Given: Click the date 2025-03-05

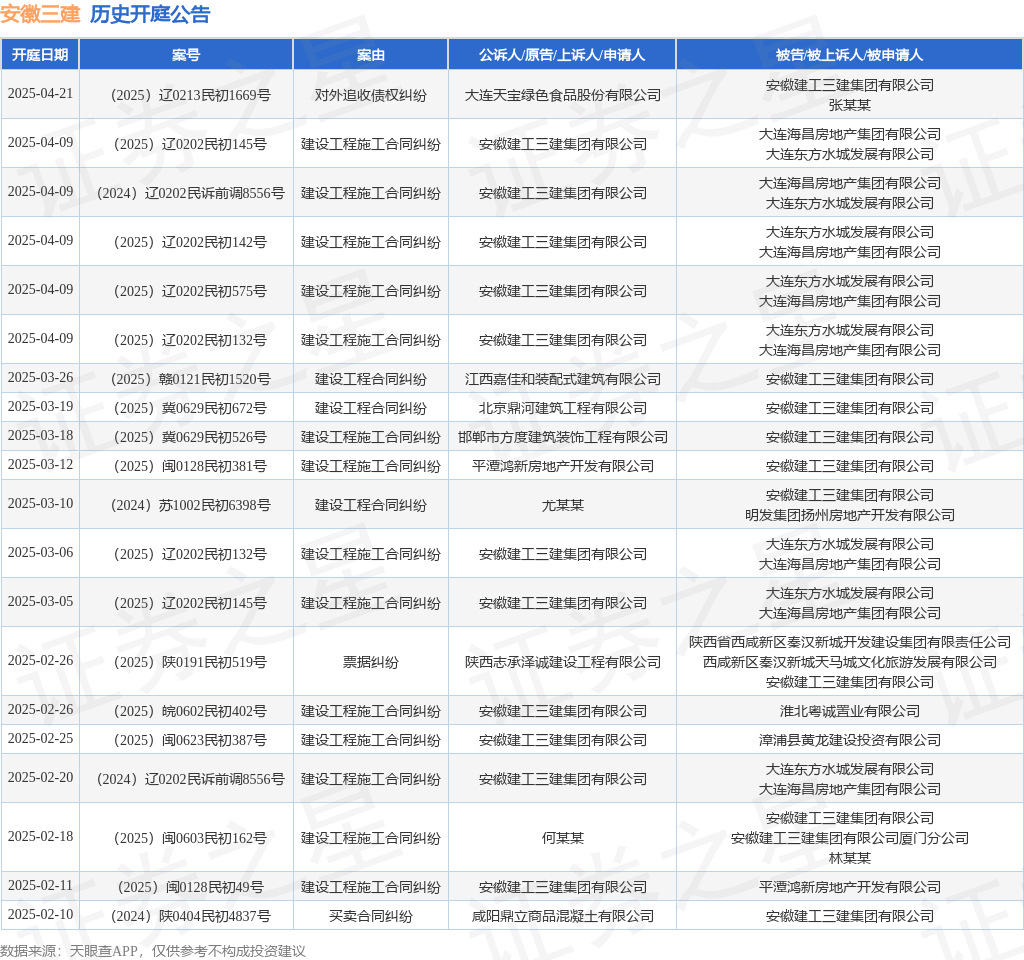Looking at the screenshot, I should tap(40, 601).
